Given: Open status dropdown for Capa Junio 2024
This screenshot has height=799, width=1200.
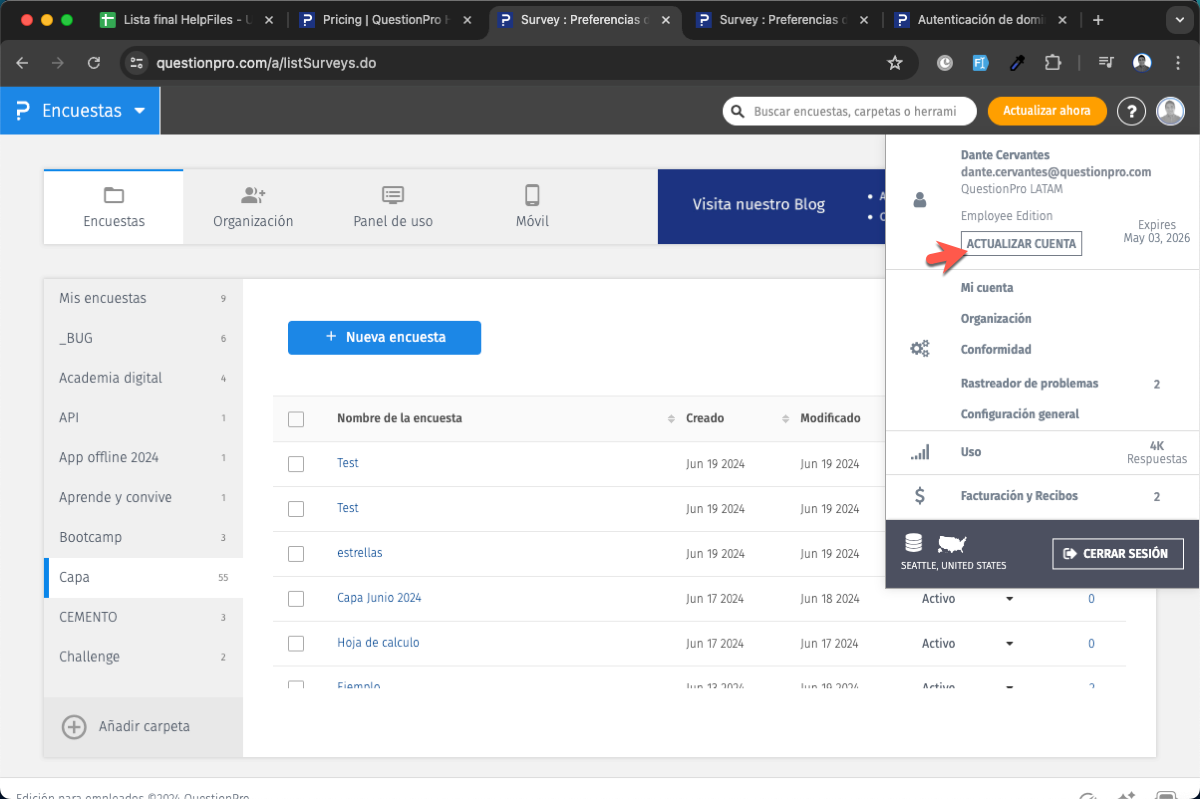Looking at the screenshot, I should click(x=1009, y=599).
